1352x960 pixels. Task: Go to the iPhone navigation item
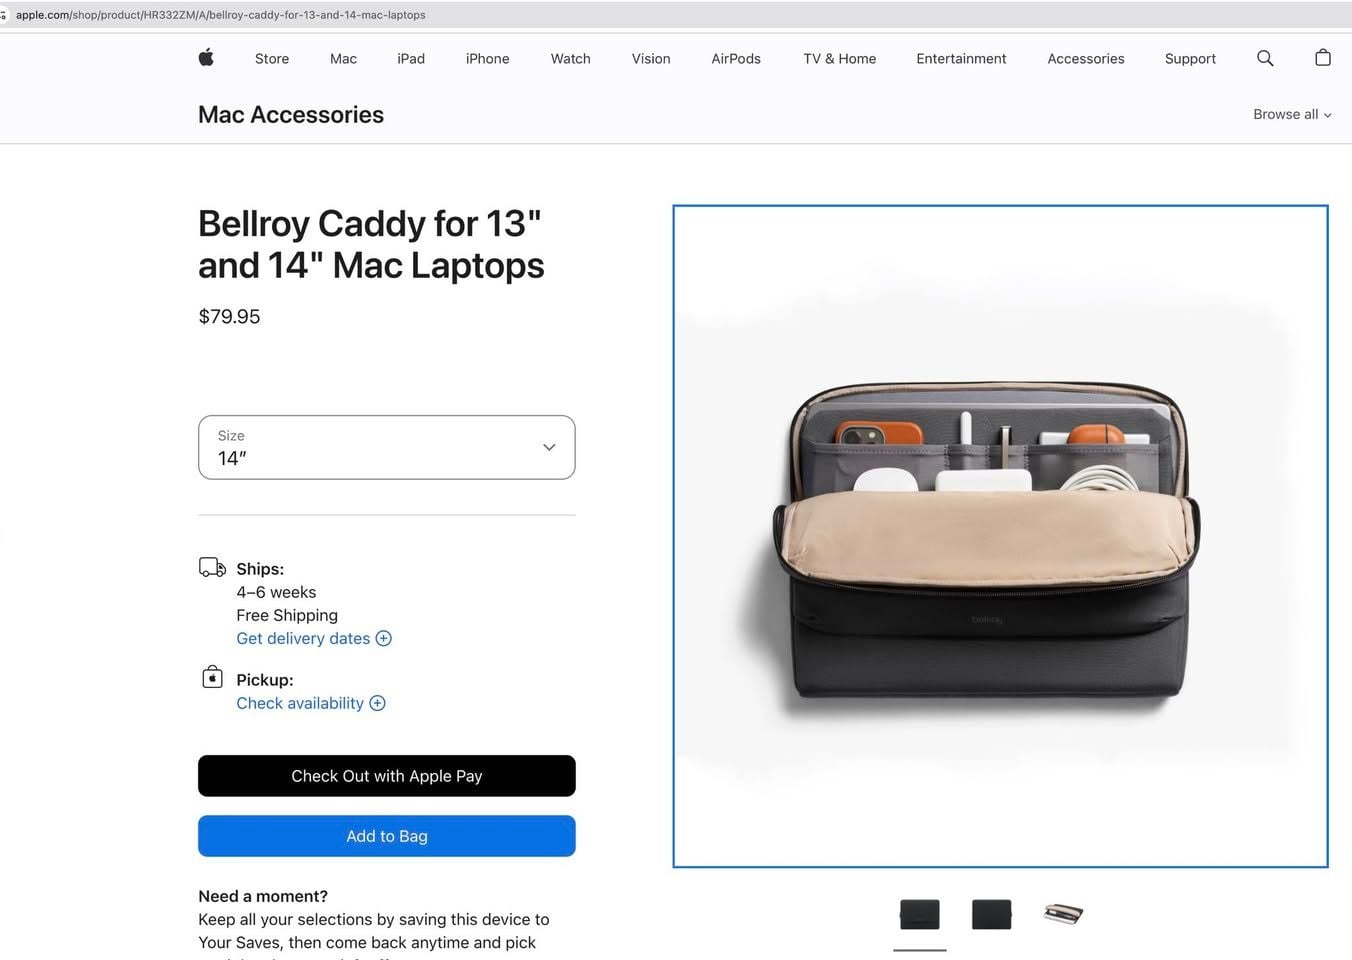pos(487,59)
